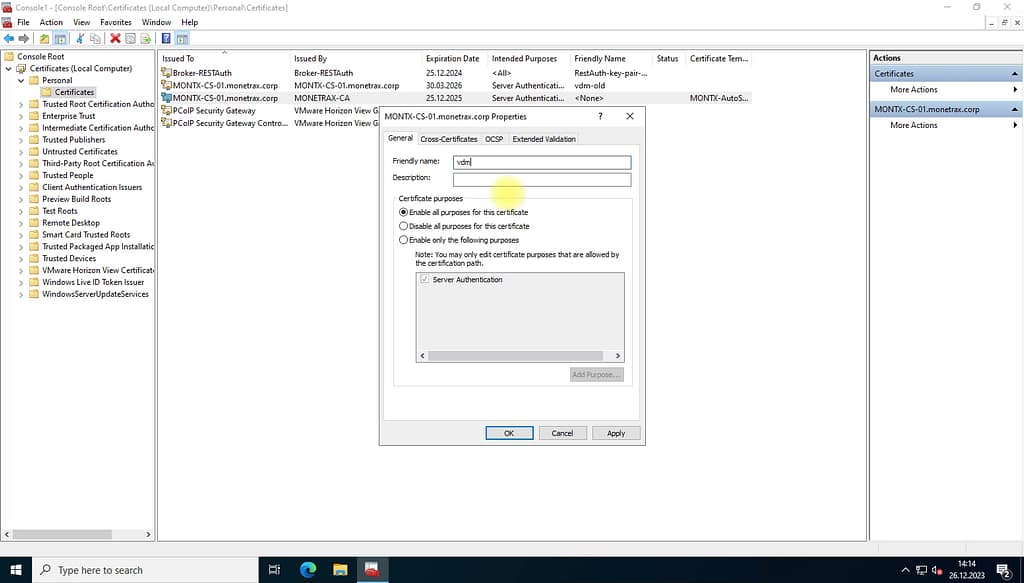1024x583 pixels.
Task: Open the Action menu
Action: click(x=51, y=22)
